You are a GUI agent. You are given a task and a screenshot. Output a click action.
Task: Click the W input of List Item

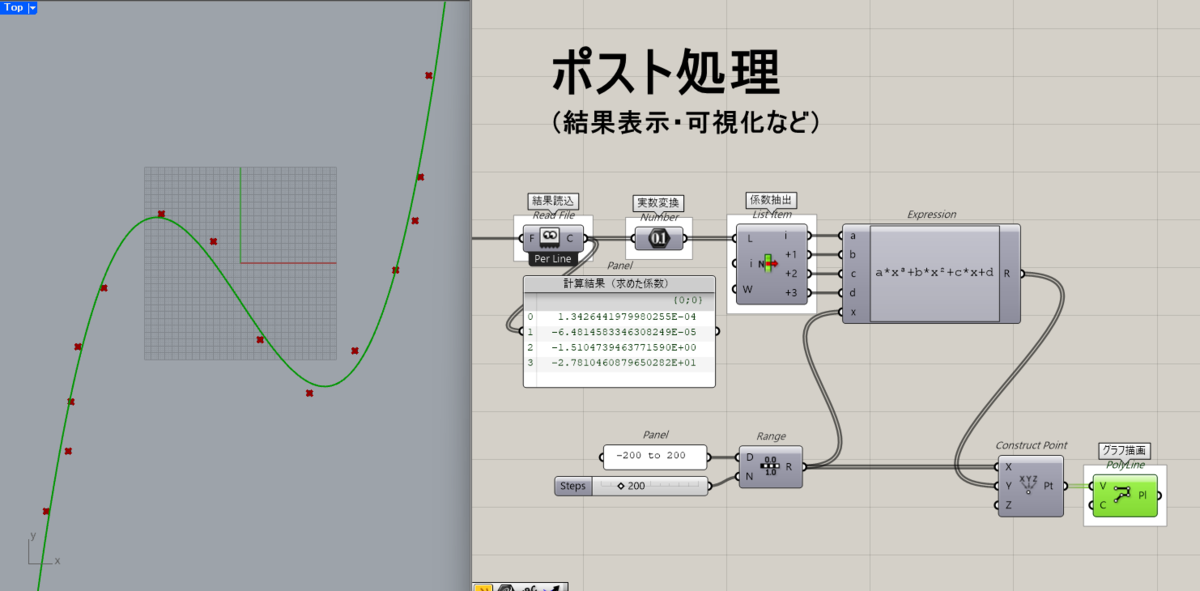tap(748, 290)
